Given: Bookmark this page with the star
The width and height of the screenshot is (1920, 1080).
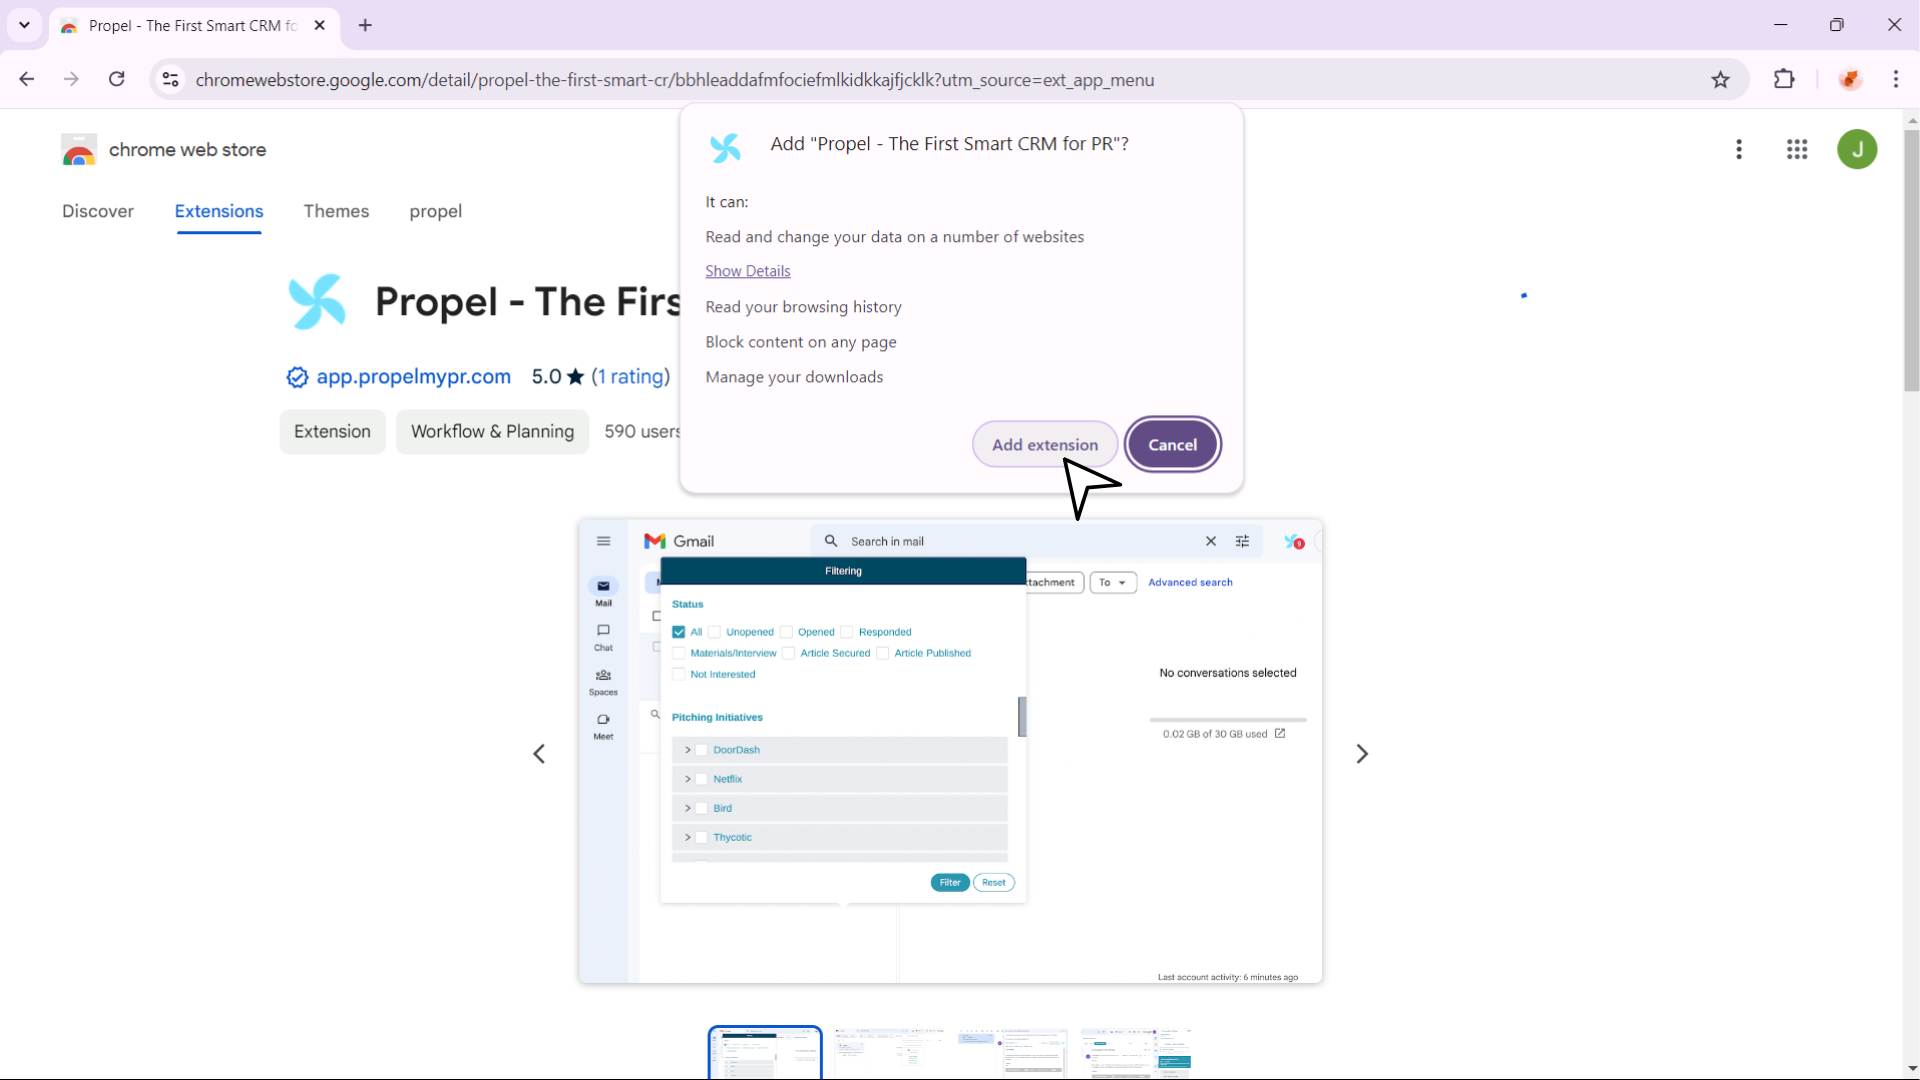Looking at the screenshot, I should tap(1721, 79).
